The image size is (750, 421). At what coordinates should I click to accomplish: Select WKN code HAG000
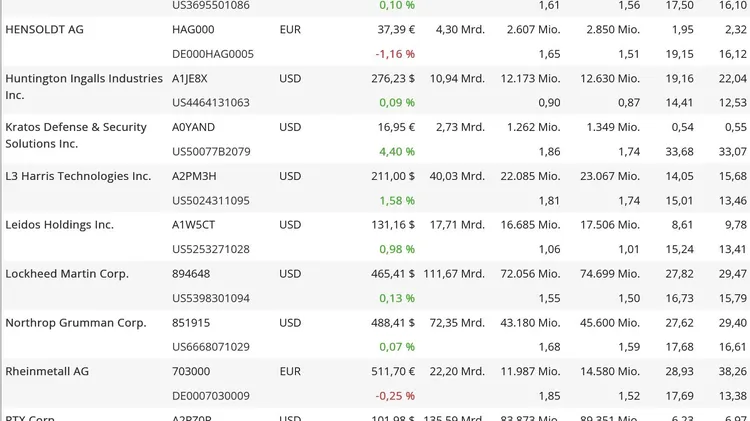coord(193,30)
